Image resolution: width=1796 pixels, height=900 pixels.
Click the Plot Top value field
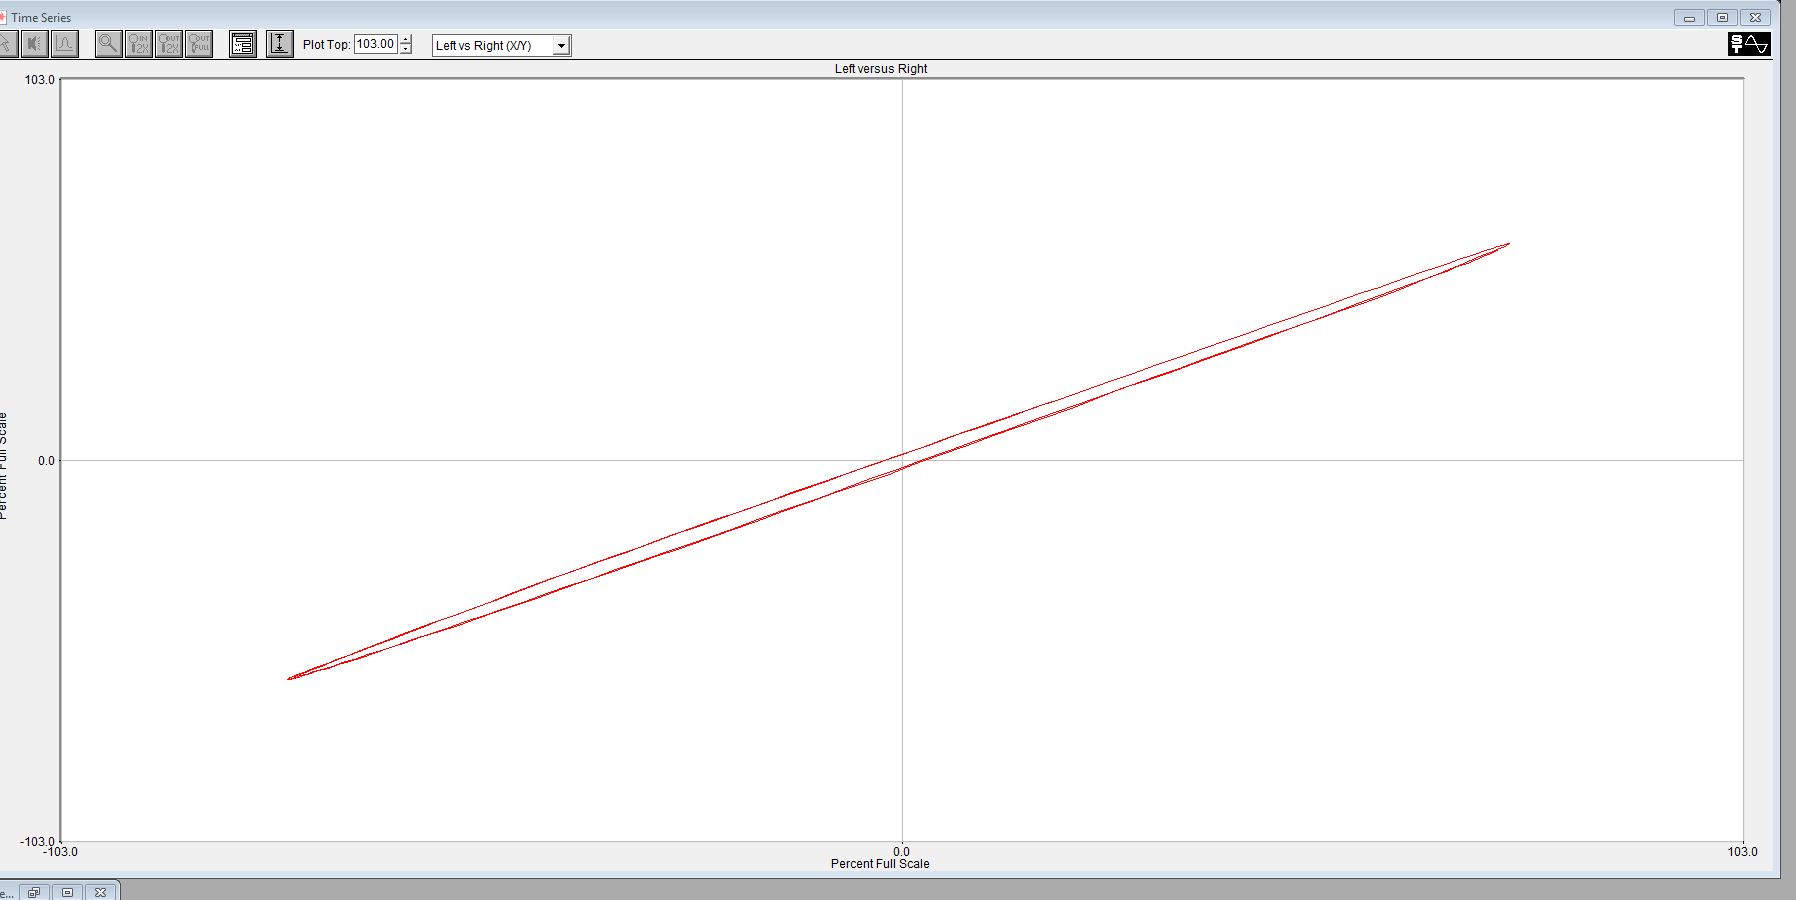point(375,44)
